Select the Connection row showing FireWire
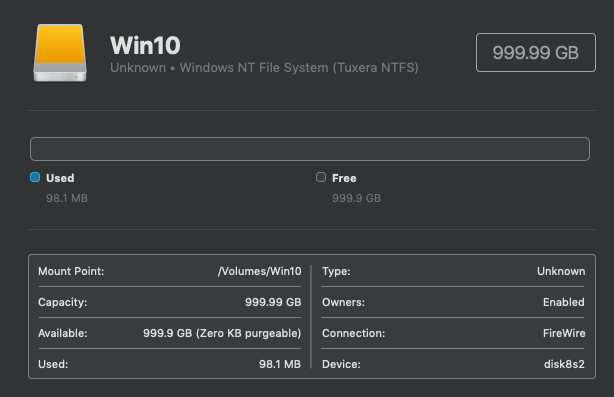The height and width of the screenshot is (397, 614). (x=453, y=333)
